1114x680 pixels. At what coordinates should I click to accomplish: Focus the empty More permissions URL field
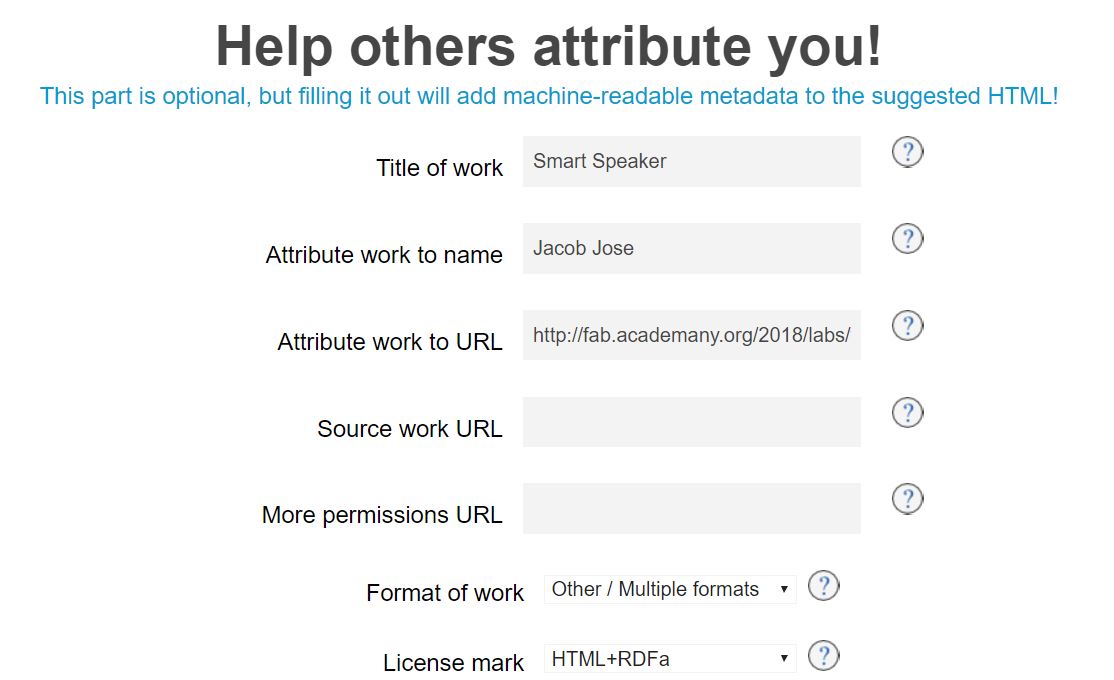[x=691, y=508]
